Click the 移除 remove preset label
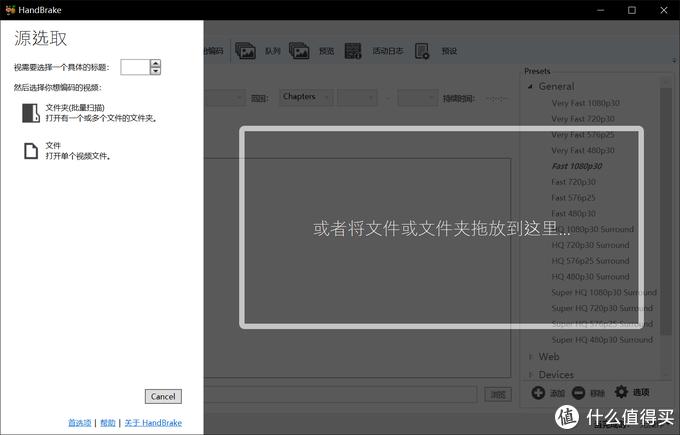The image size is (680, 435). tap(597, 393)
